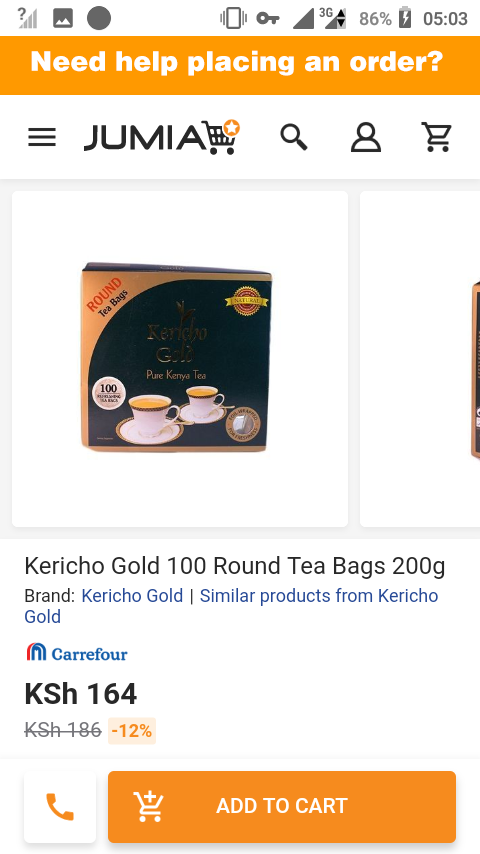Tap the Carrefour store logo
This screenshot has width=480, height=854.
(x=77, y=652)
